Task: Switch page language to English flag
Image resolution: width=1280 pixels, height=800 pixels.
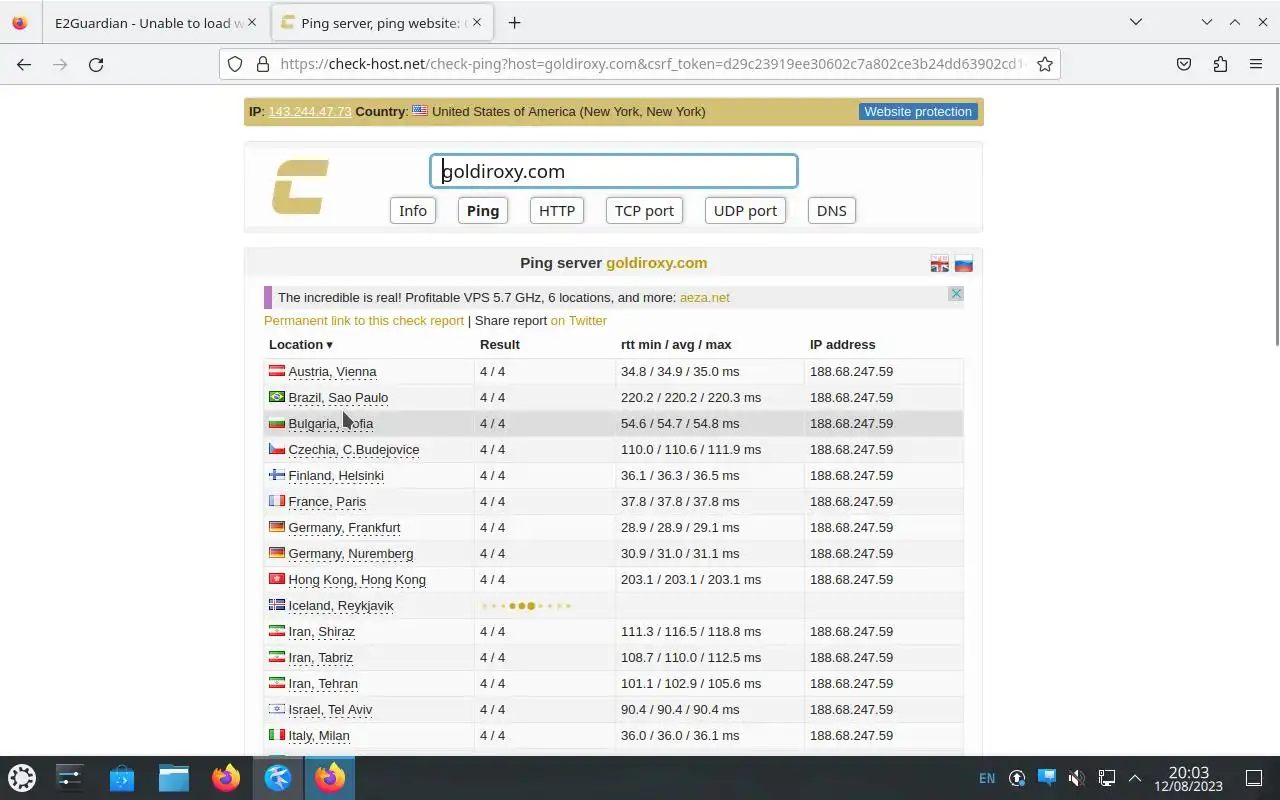Action: click(940, 264)
